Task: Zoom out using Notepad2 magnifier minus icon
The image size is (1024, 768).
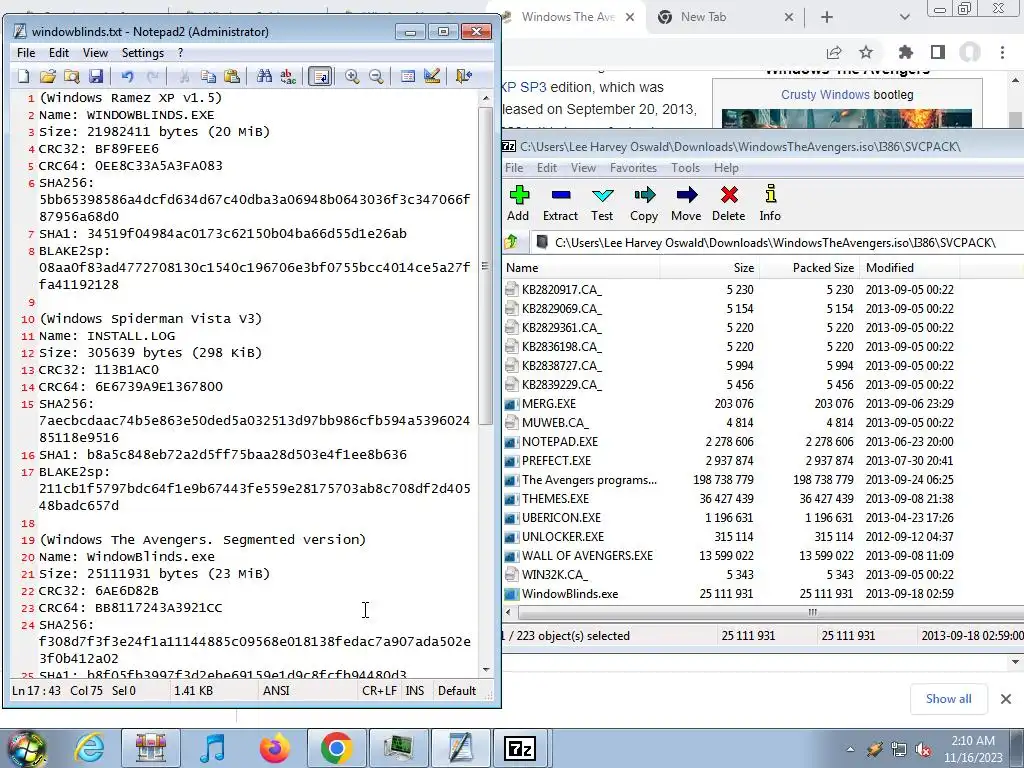Action: pos(376,76)
